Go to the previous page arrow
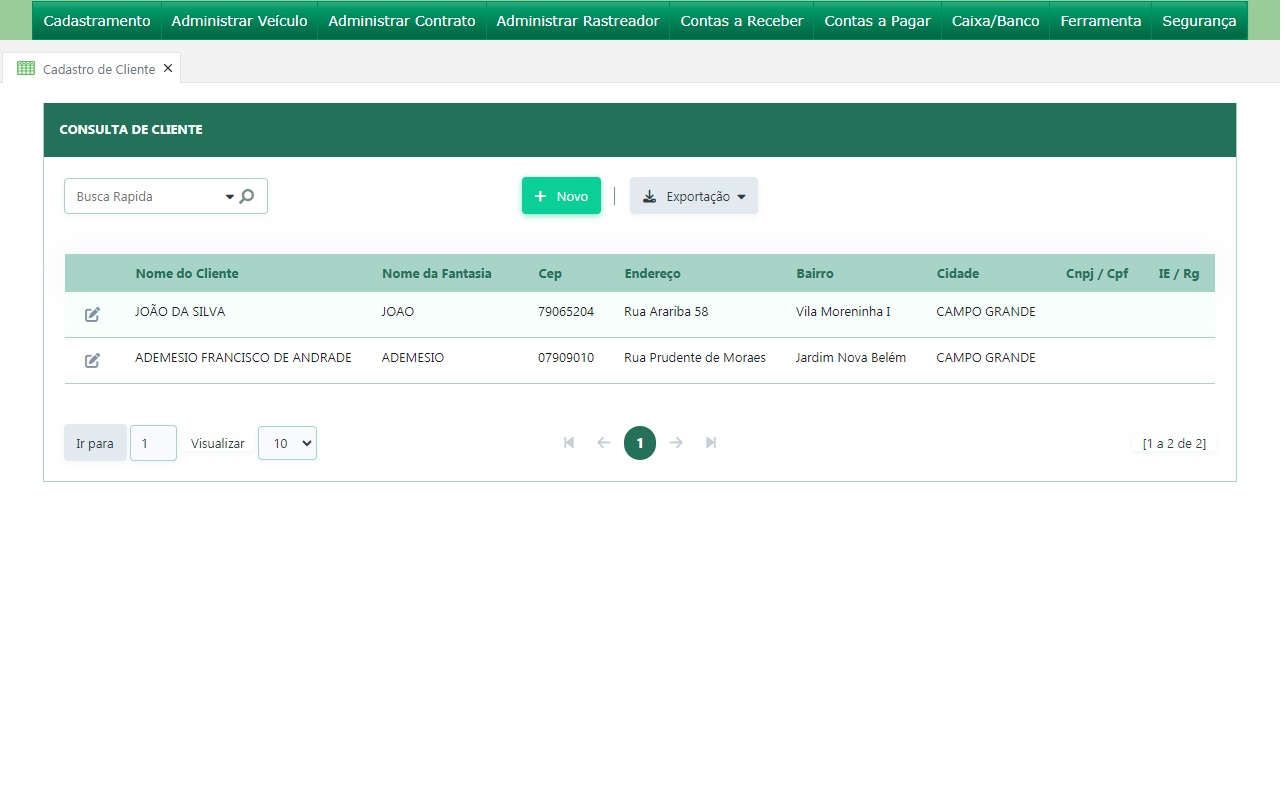 tap(603, 442)
